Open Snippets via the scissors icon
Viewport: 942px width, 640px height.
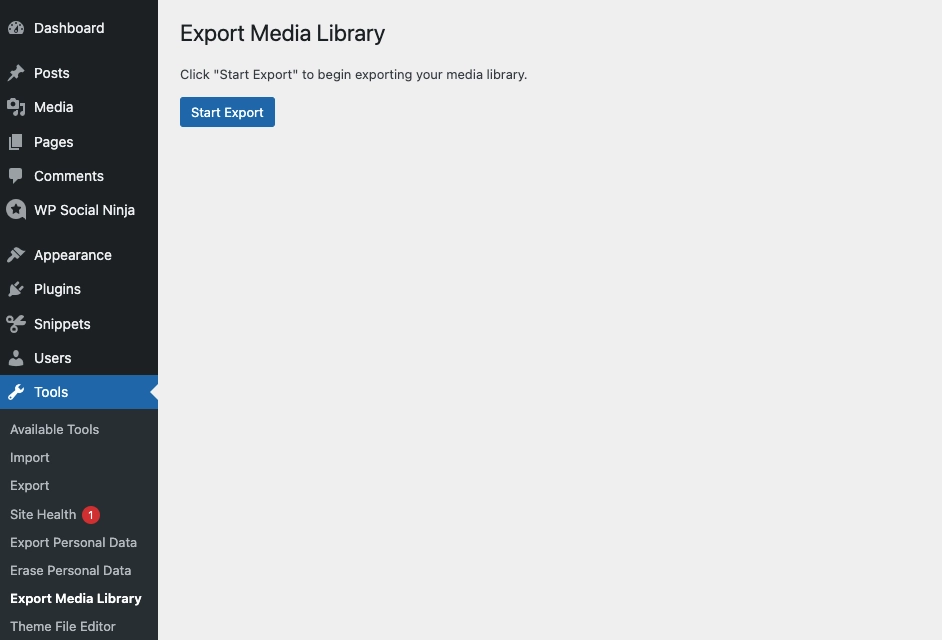(x=15, y=324)
